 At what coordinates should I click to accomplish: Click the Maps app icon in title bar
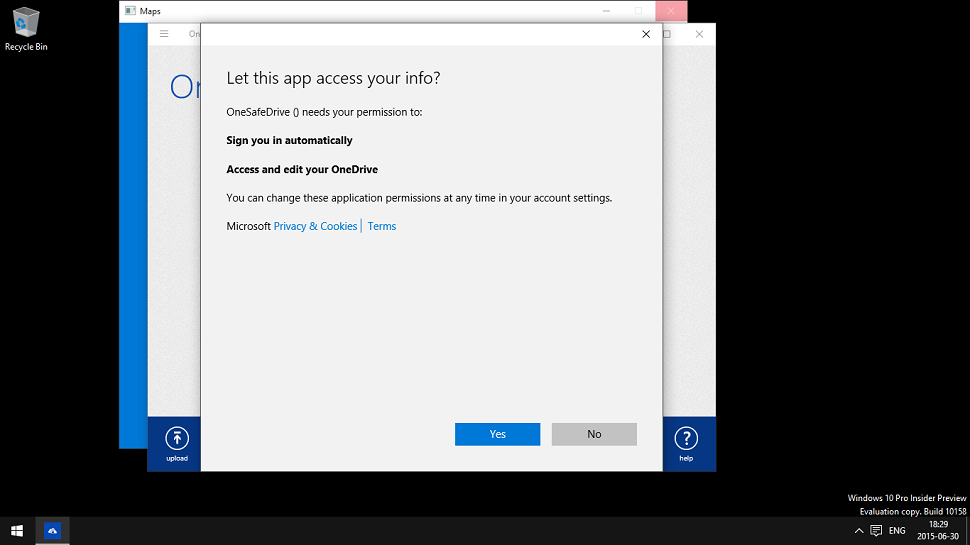(x=130, y=11)
